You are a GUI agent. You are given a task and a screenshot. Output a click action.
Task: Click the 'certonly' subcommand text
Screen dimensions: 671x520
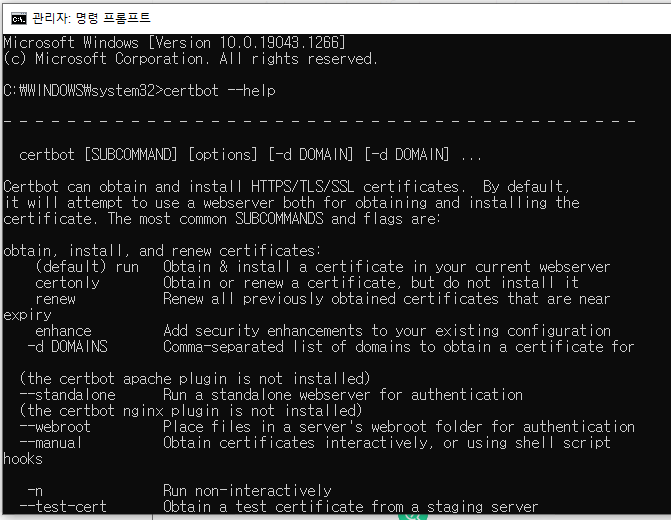[67, 283]
